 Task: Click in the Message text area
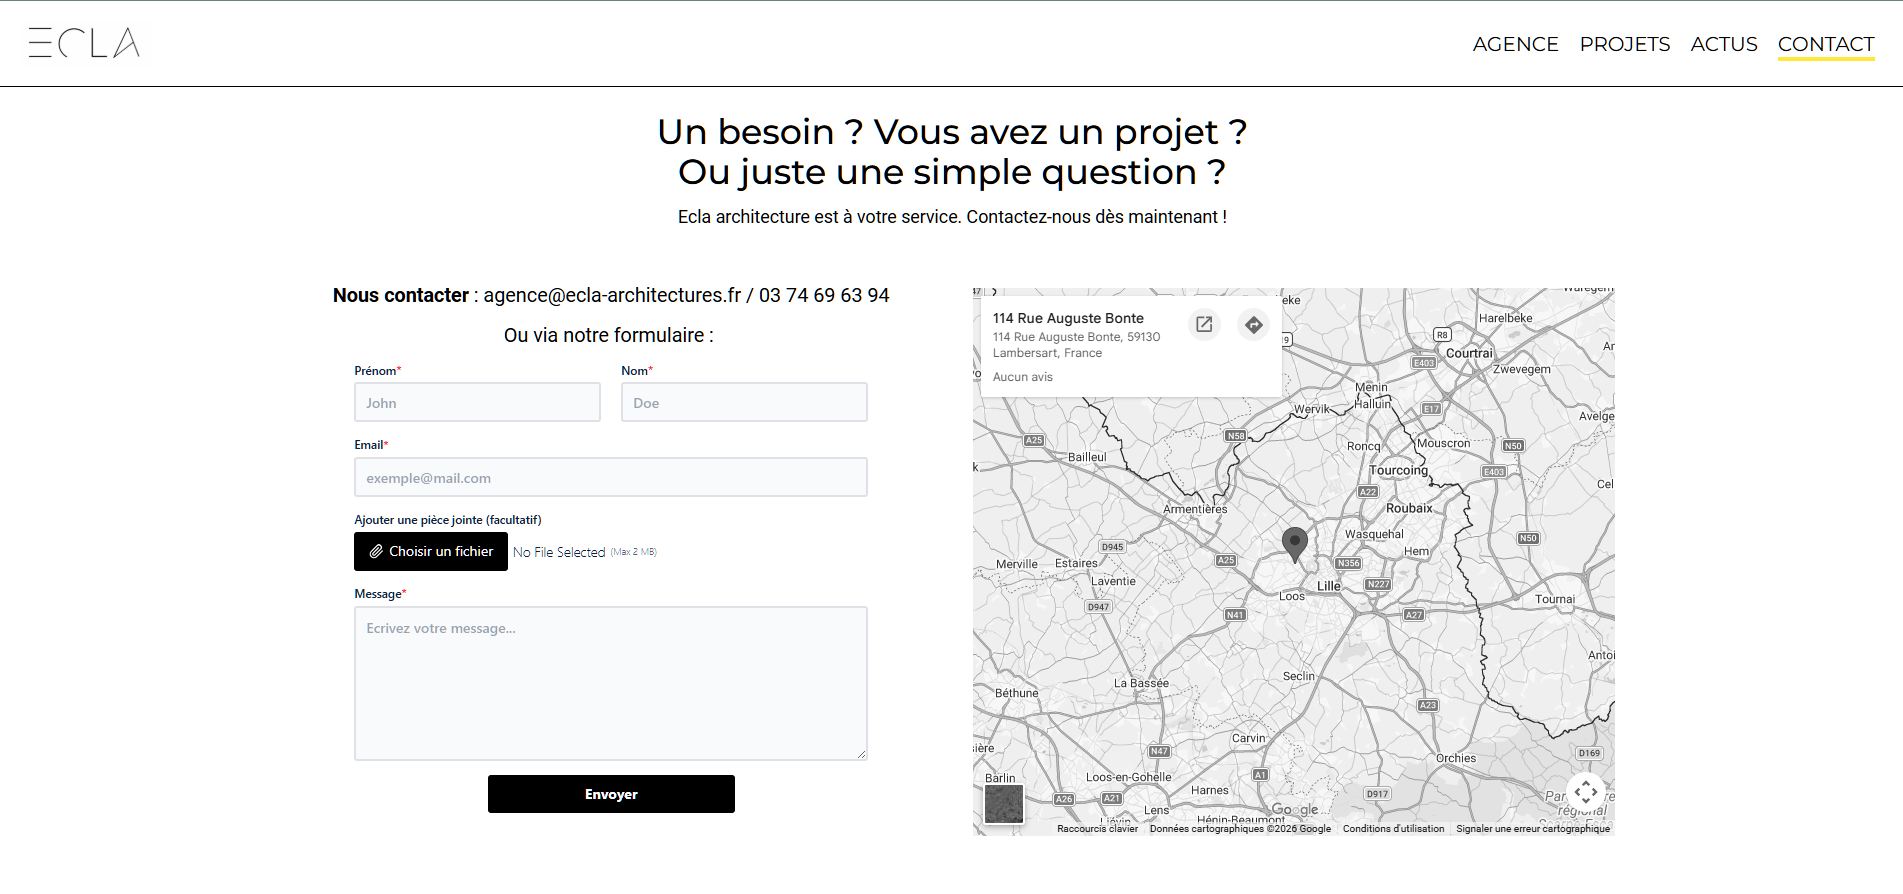[610, 683]
